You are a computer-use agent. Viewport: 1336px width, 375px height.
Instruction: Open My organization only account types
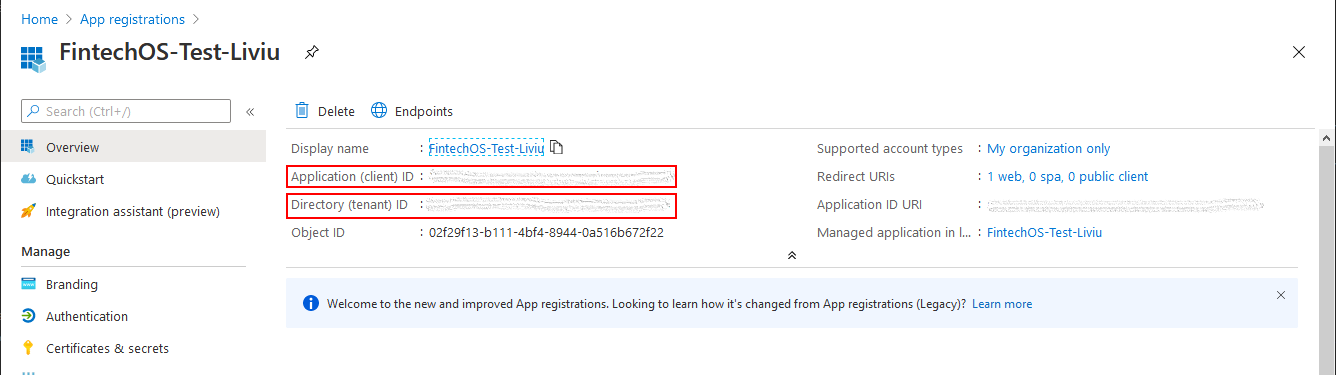click(x=1048, y=148)
